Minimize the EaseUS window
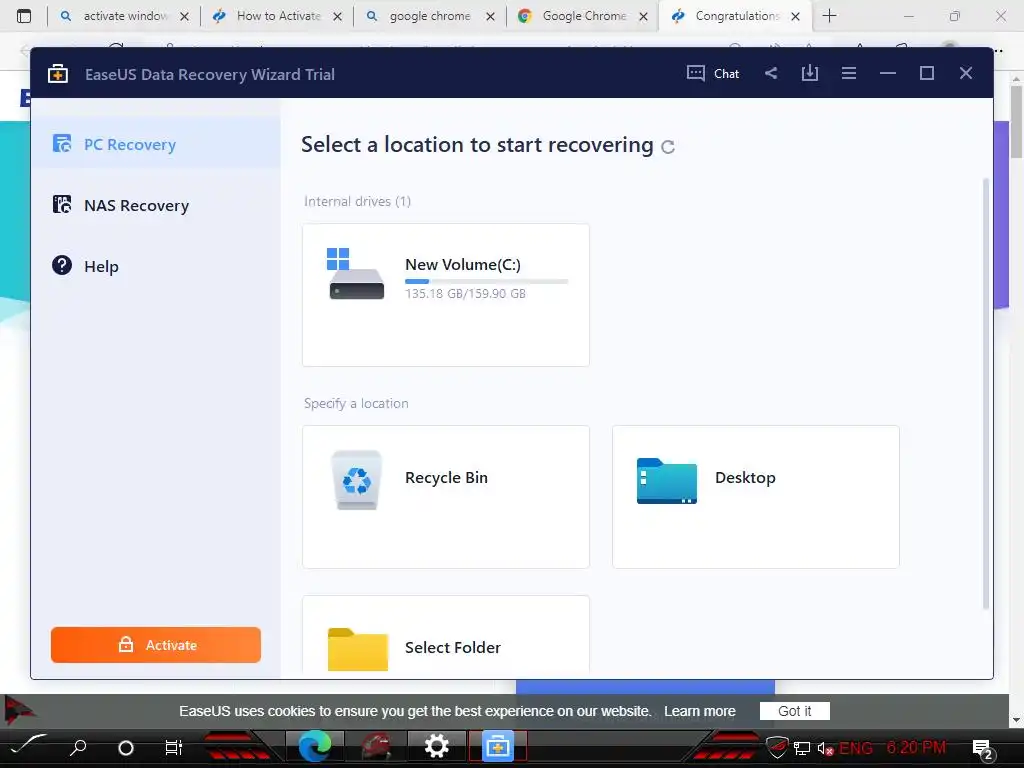 click(888, 73)
